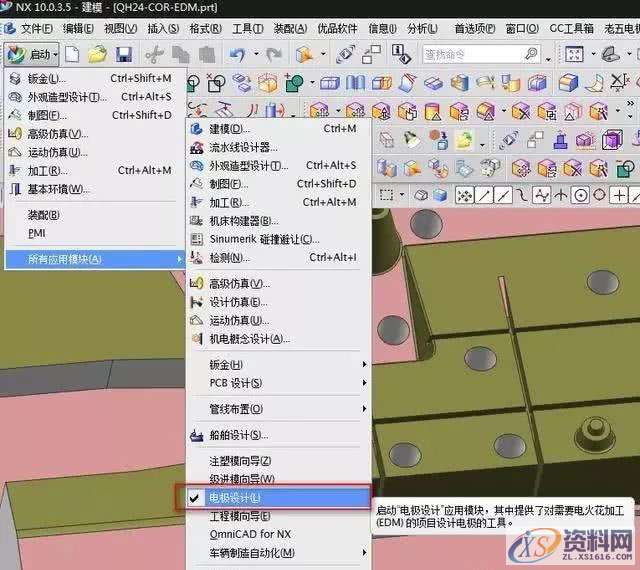640x570 pixels.
Task: Select Sinumerik 碰撞避让(C) entry
Action: point(278,239)
